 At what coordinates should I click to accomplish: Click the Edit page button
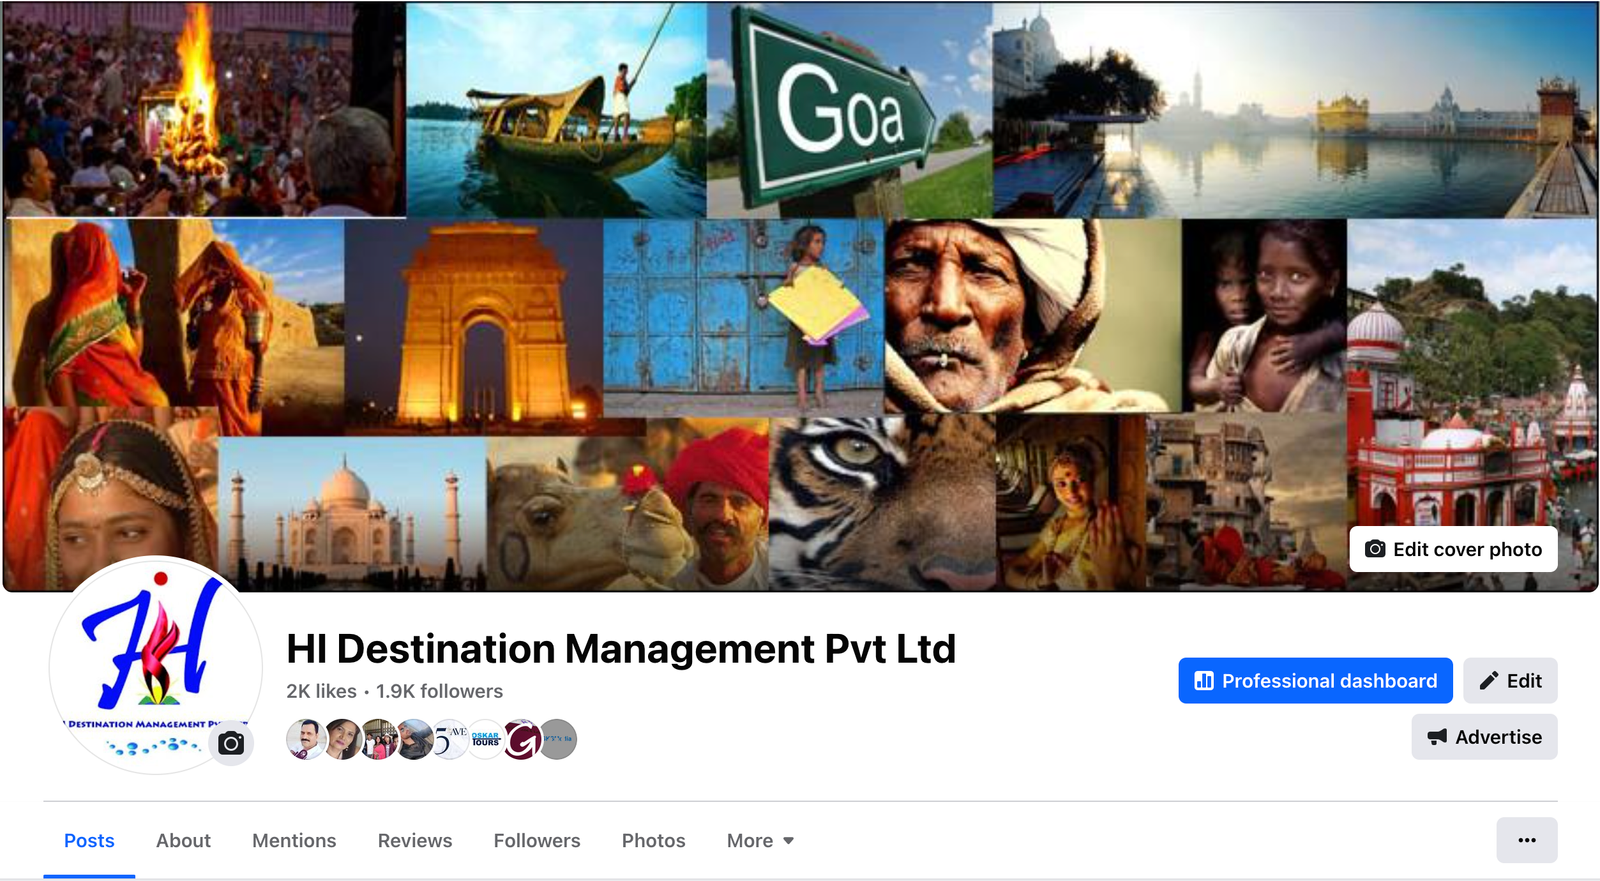pyautogui.click(x=1510, y=681)
